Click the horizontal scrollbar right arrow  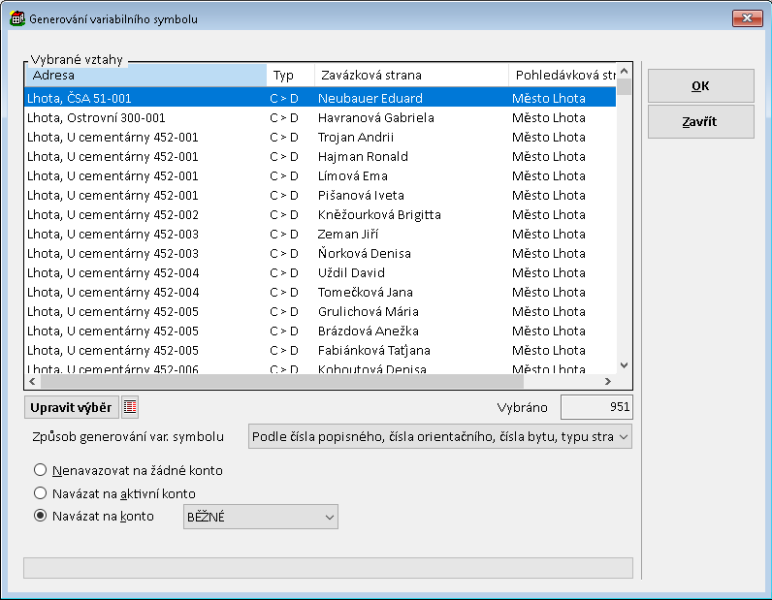(x=607, y=382)
